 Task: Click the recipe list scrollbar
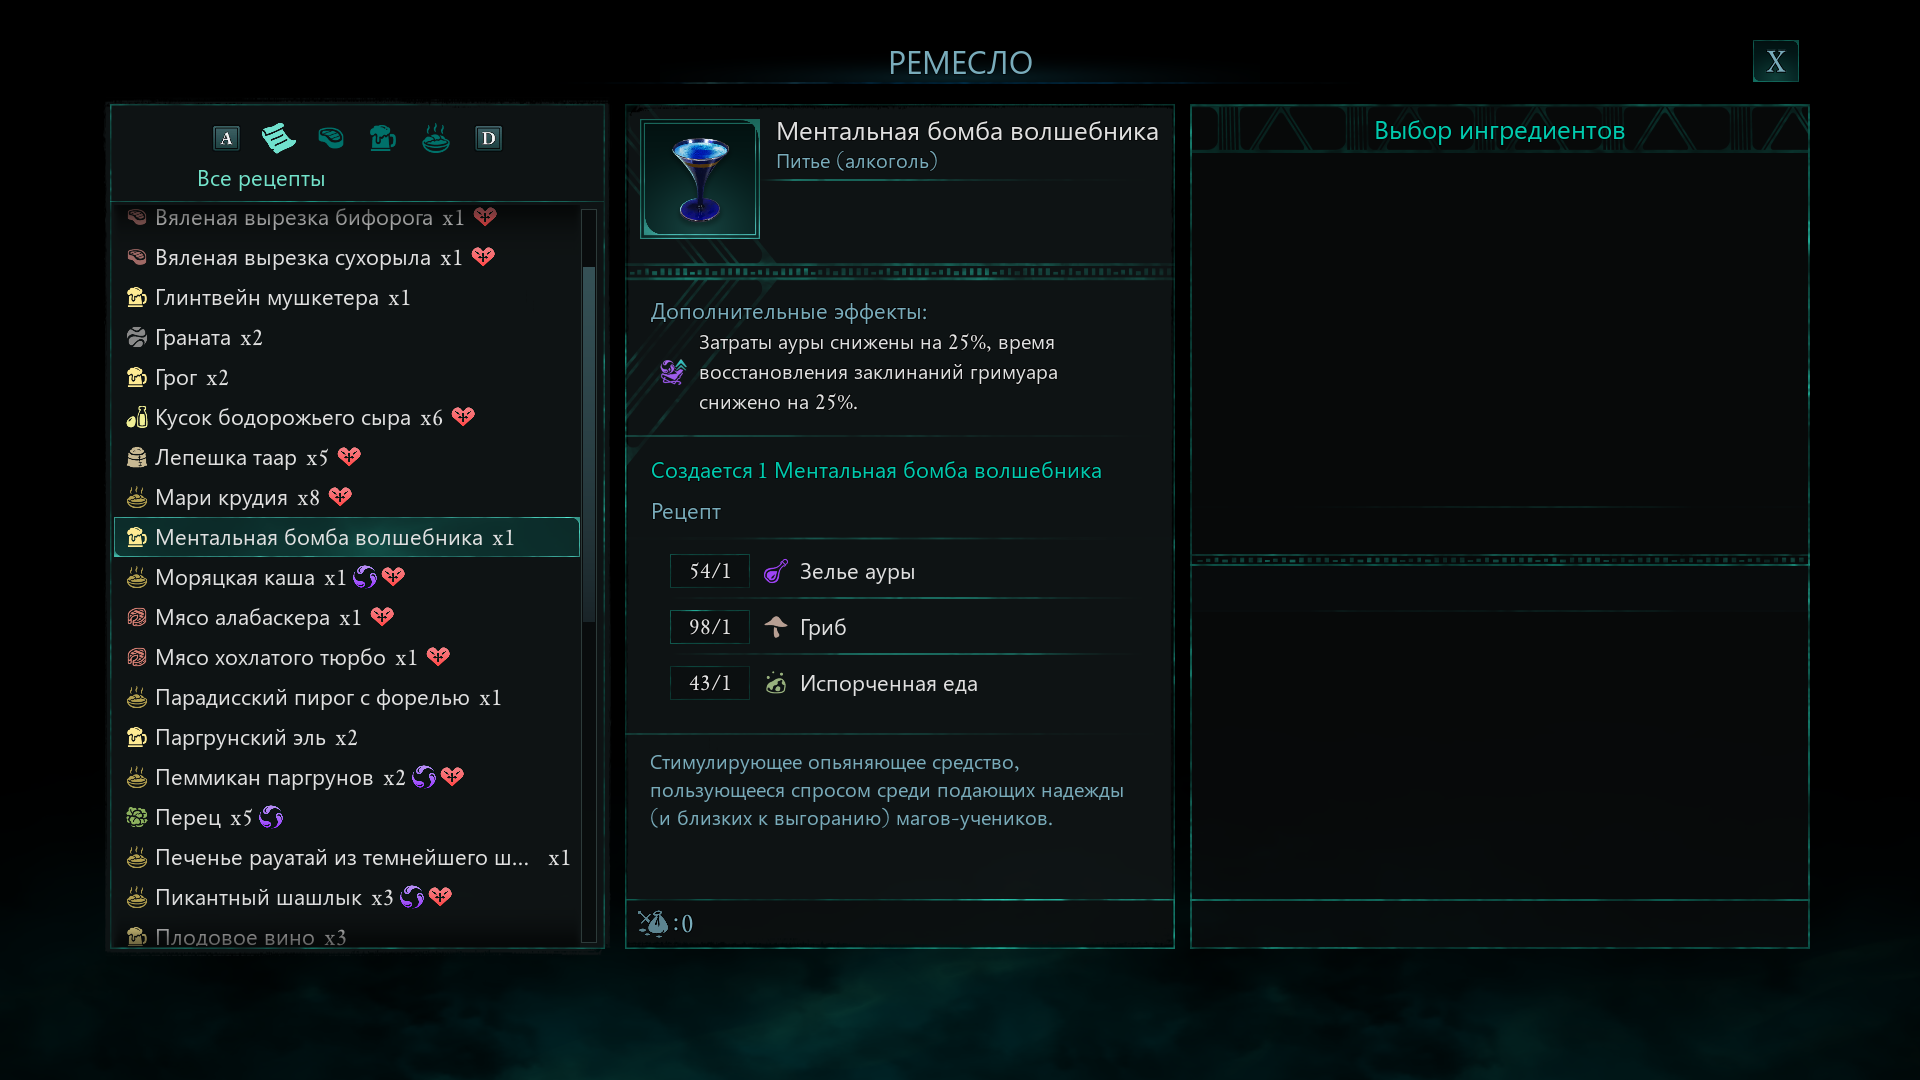(x=589, y=444)
